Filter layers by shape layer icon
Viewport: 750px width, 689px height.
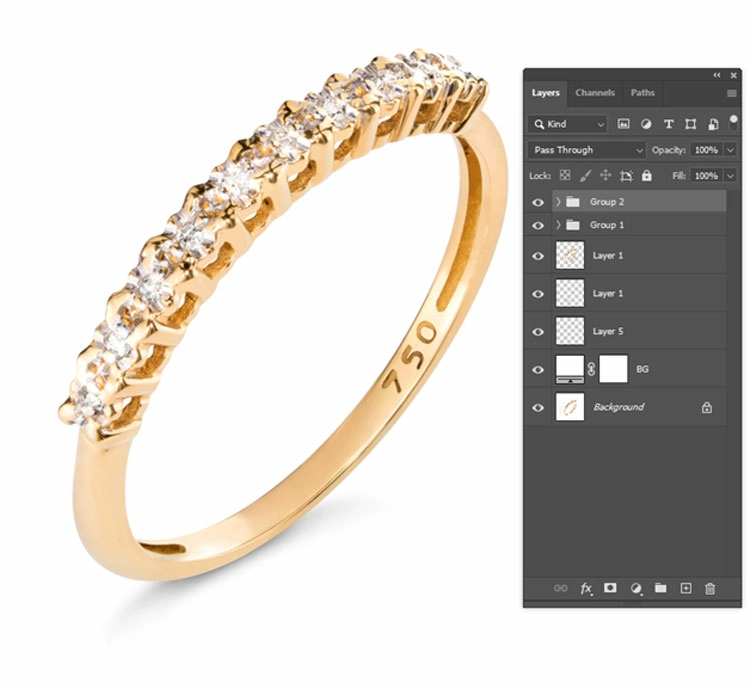click(690, 124)
